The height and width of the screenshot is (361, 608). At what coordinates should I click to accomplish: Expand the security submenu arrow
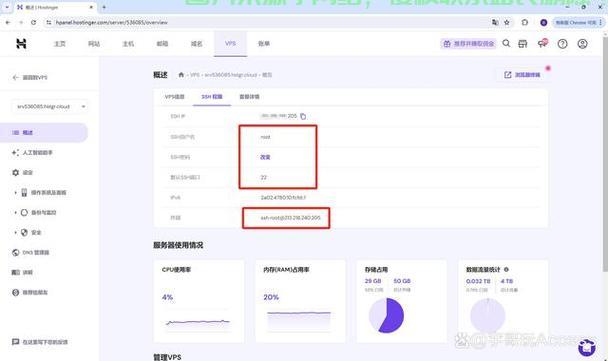pyautogui.click(x=15, y=233)
